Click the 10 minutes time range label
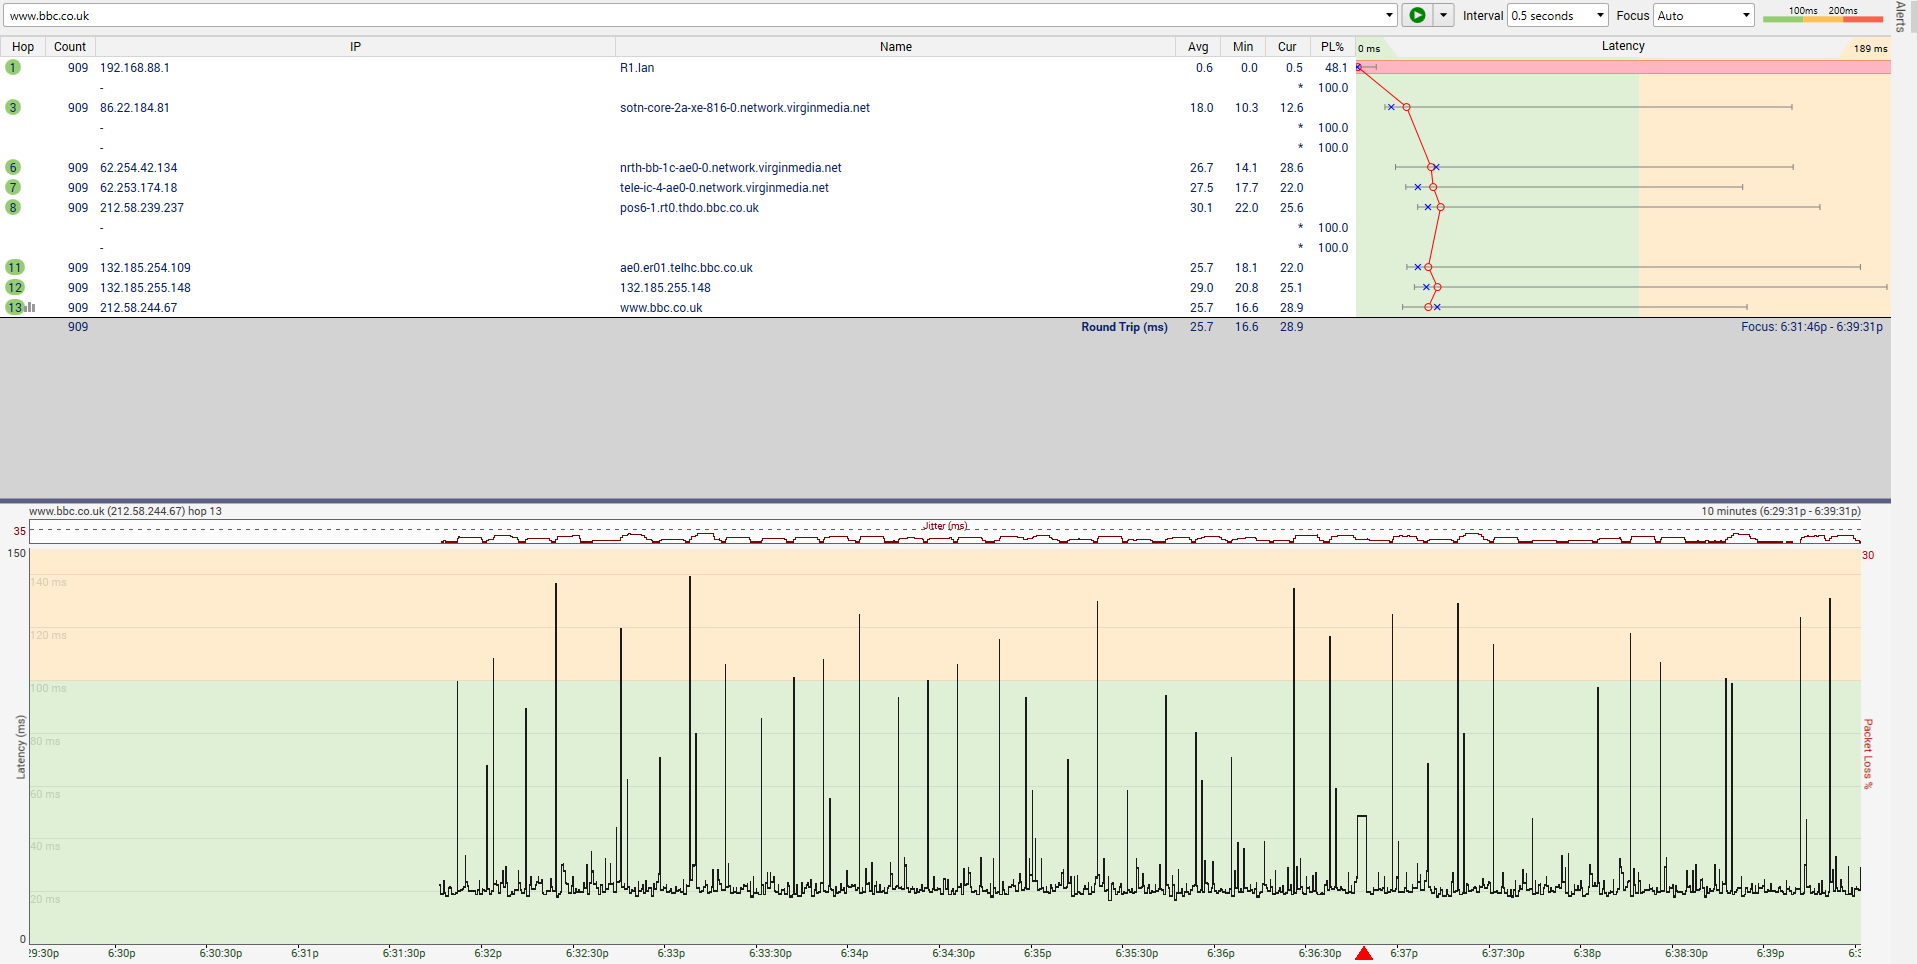 point(1781,511)
